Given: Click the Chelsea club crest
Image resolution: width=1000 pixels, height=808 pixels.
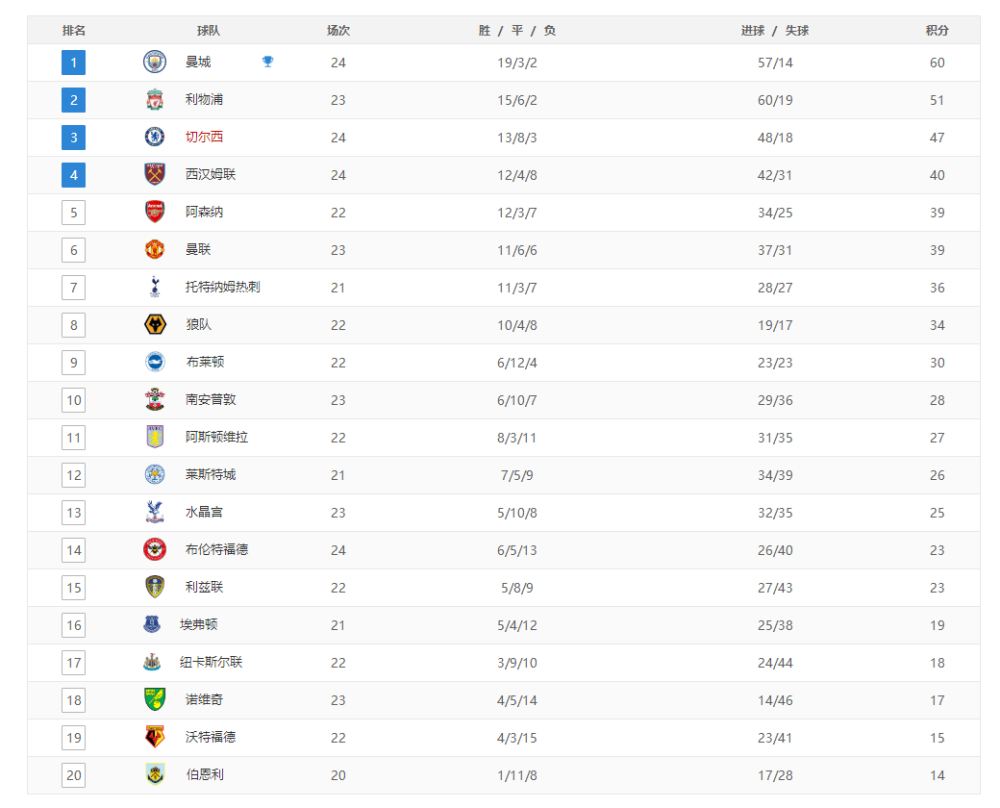Looking at the screenshot, I should [154, 136].
